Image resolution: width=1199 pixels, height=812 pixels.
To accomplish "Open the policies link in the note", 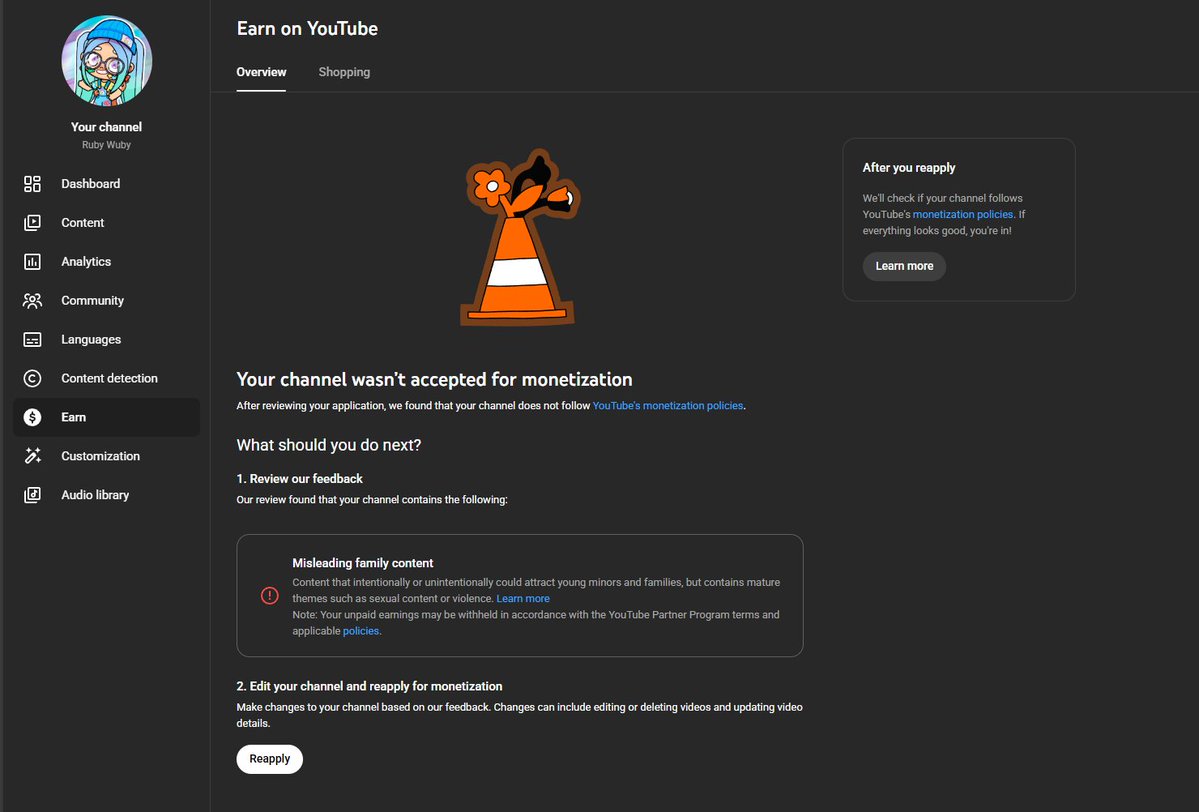I will point(361,632).
